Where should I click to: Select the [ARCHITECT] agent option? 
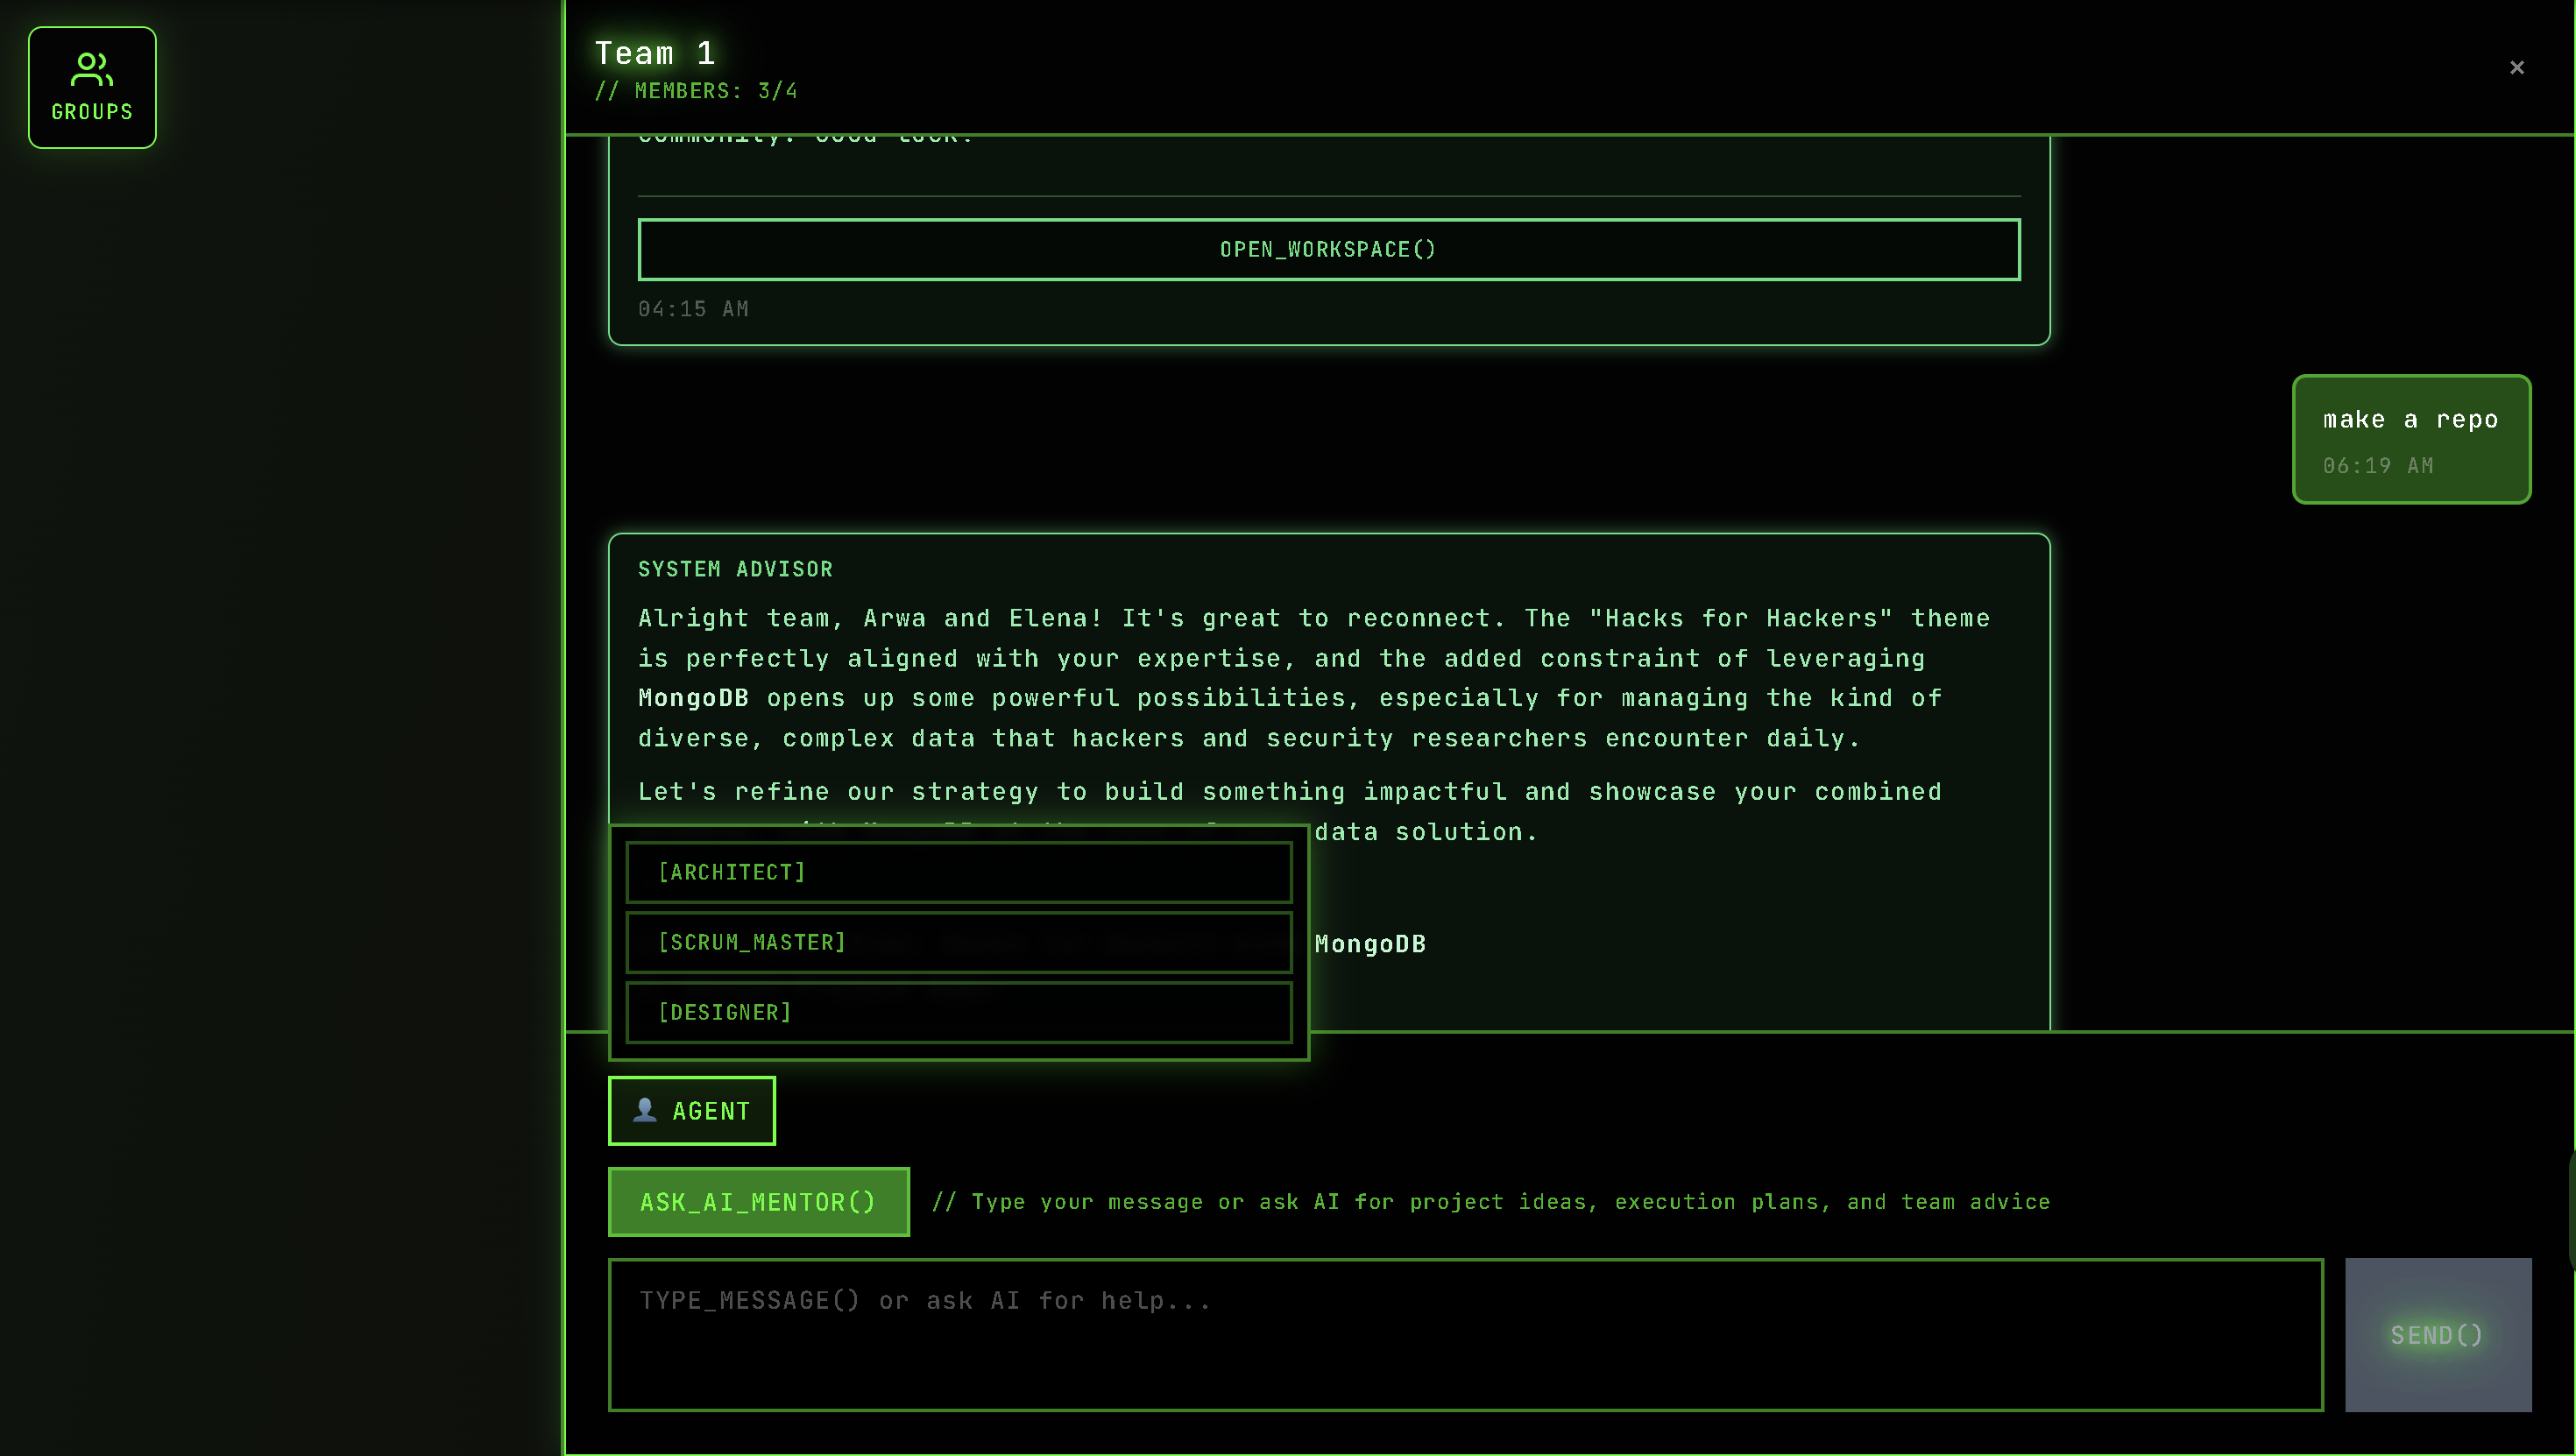click(x=958, y=872)
